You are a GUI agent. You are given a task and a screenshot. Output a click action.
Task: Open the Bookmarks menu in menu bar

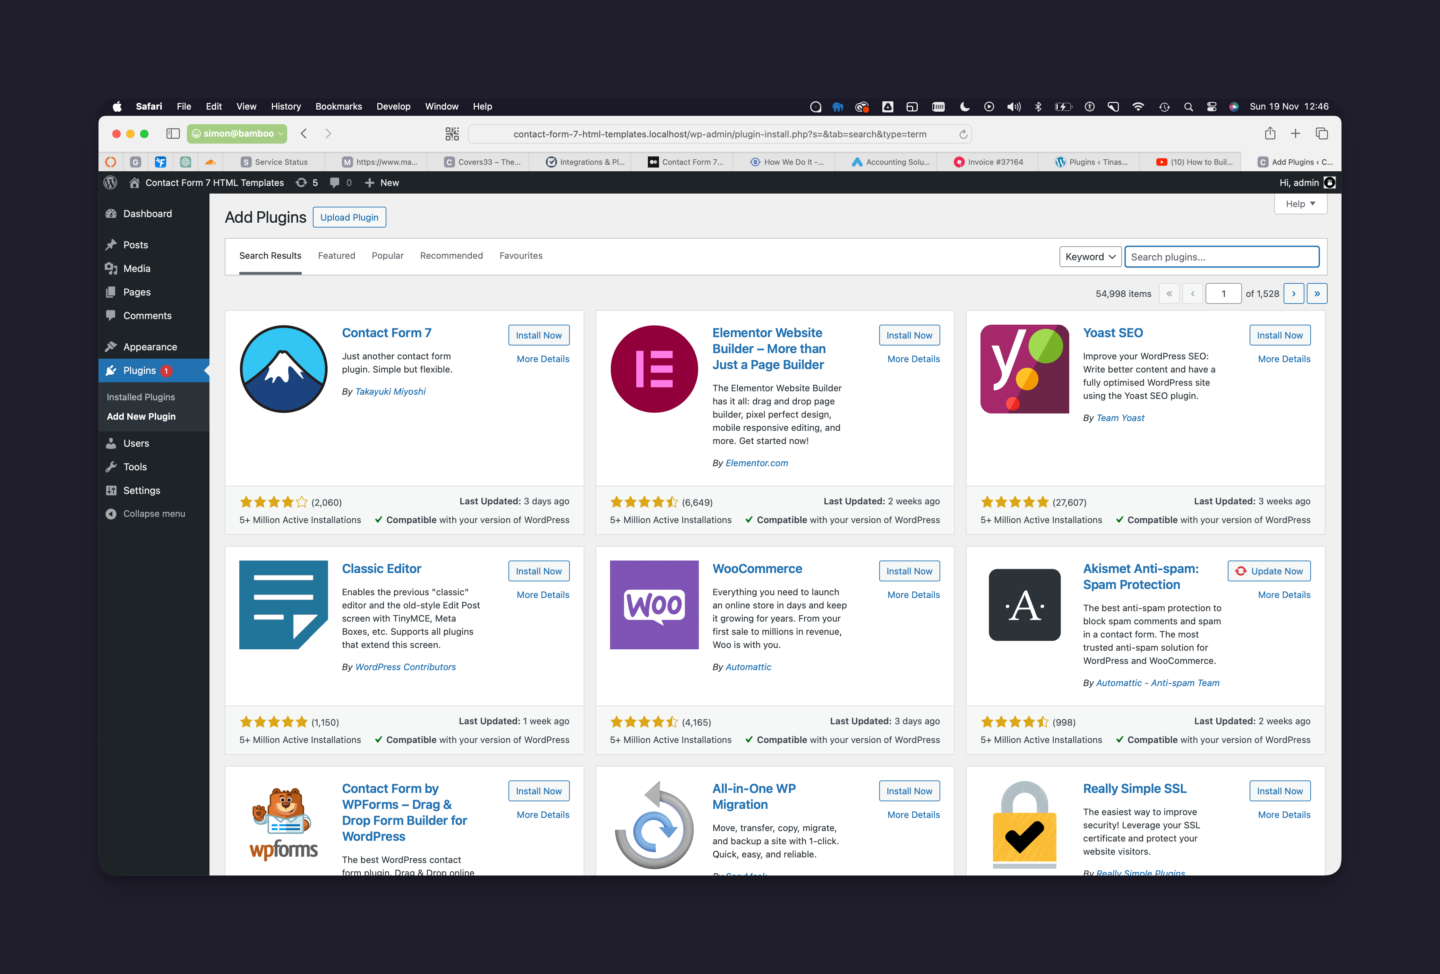click(339, 106)
